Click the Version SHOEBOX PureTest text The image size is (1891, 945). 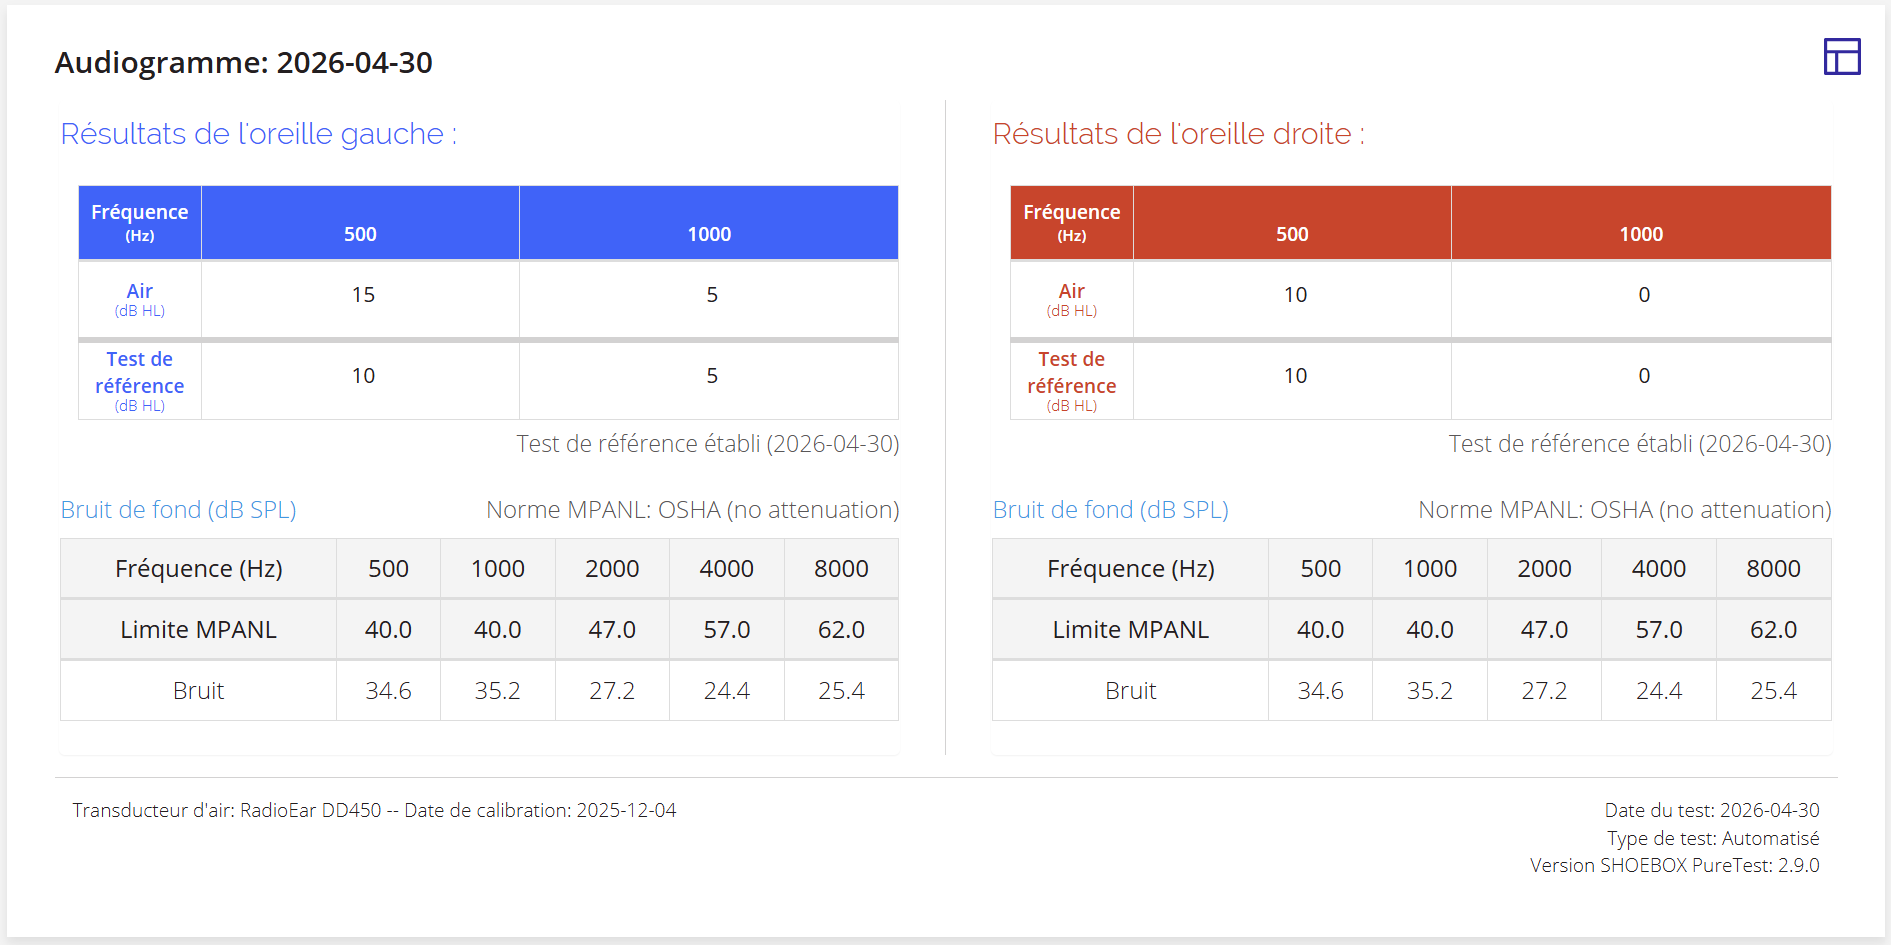point(1675,865)
